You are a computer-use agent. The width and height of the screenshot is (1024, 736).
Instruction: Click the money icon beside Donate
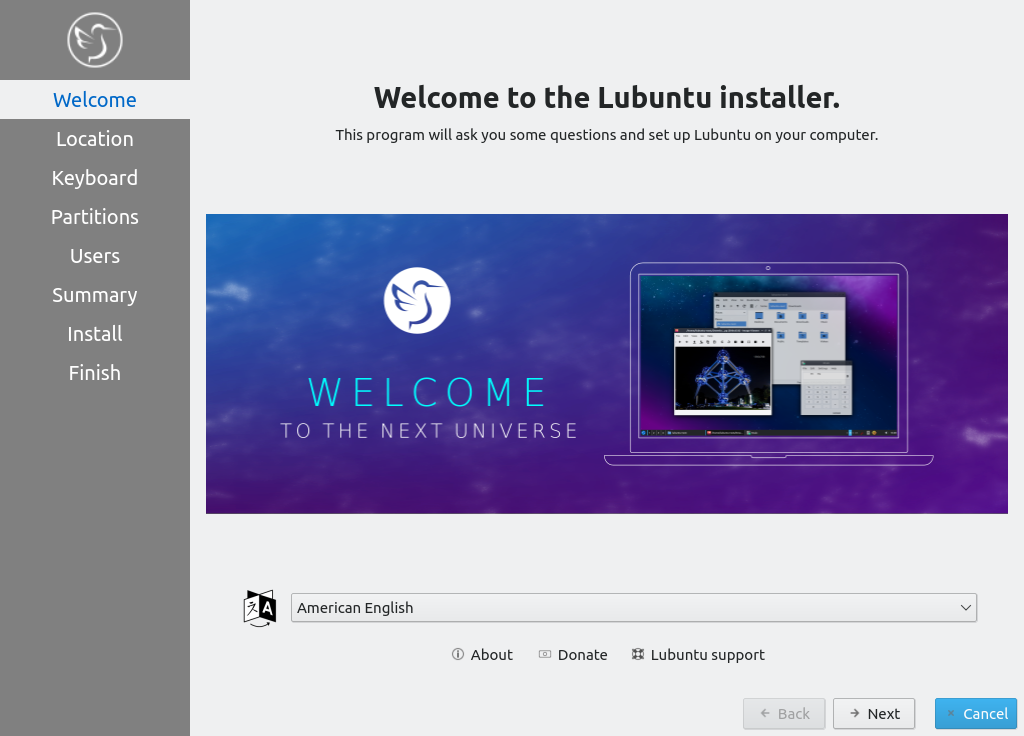[545, 655]
